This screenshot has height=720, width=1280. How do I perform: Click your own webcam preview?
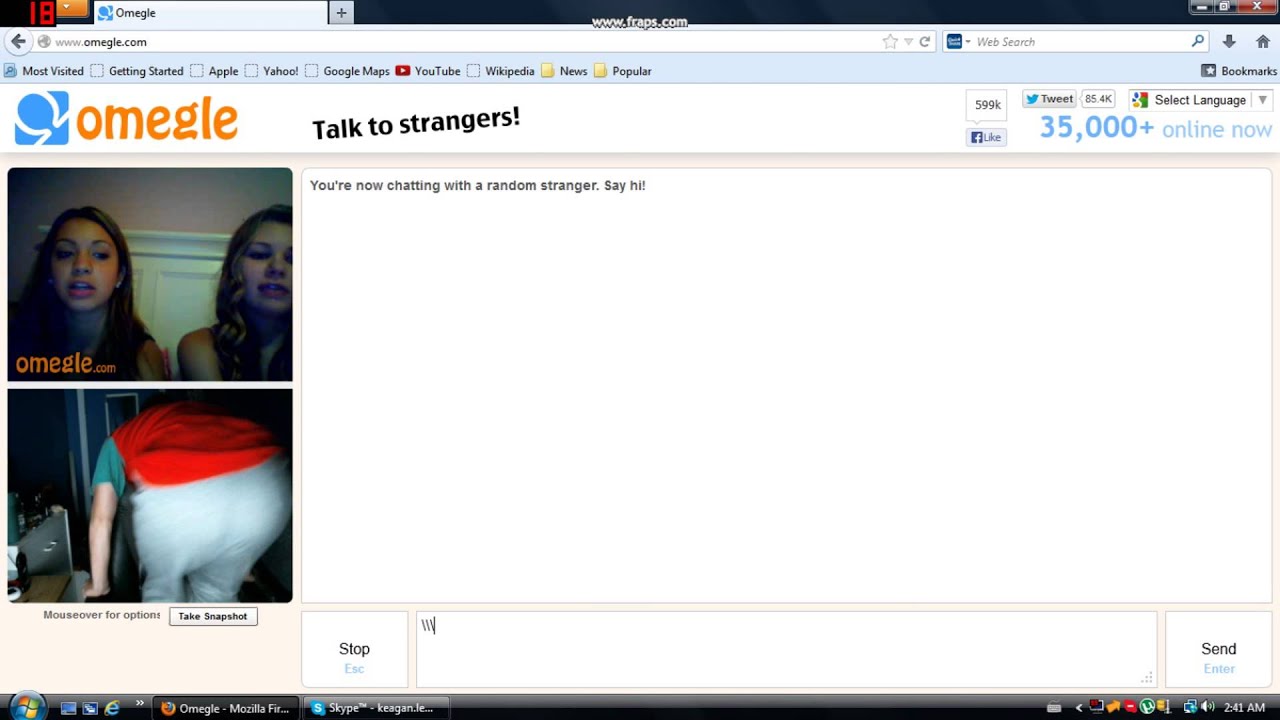tap(150, 496)
